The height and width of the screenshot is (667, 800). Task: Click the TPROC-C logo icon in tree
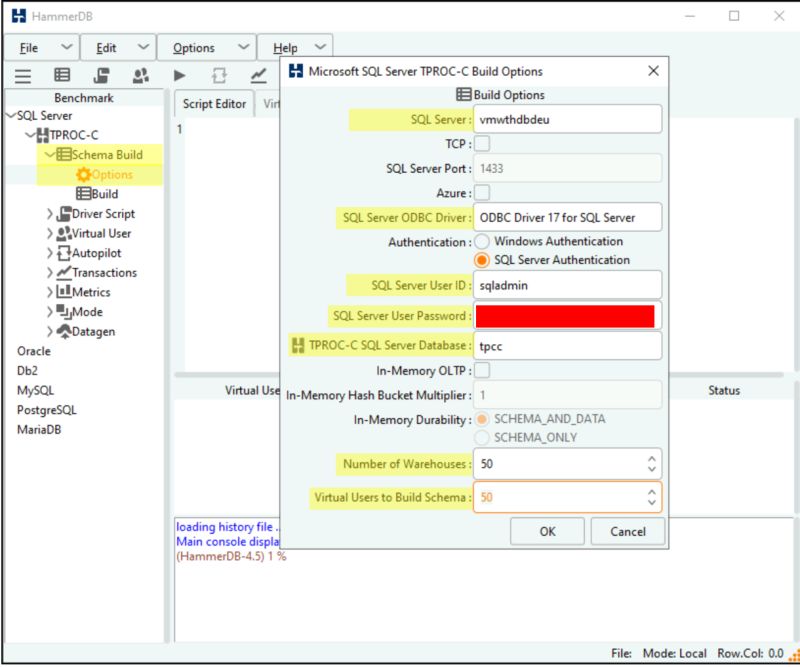click(x=43, y=135)
